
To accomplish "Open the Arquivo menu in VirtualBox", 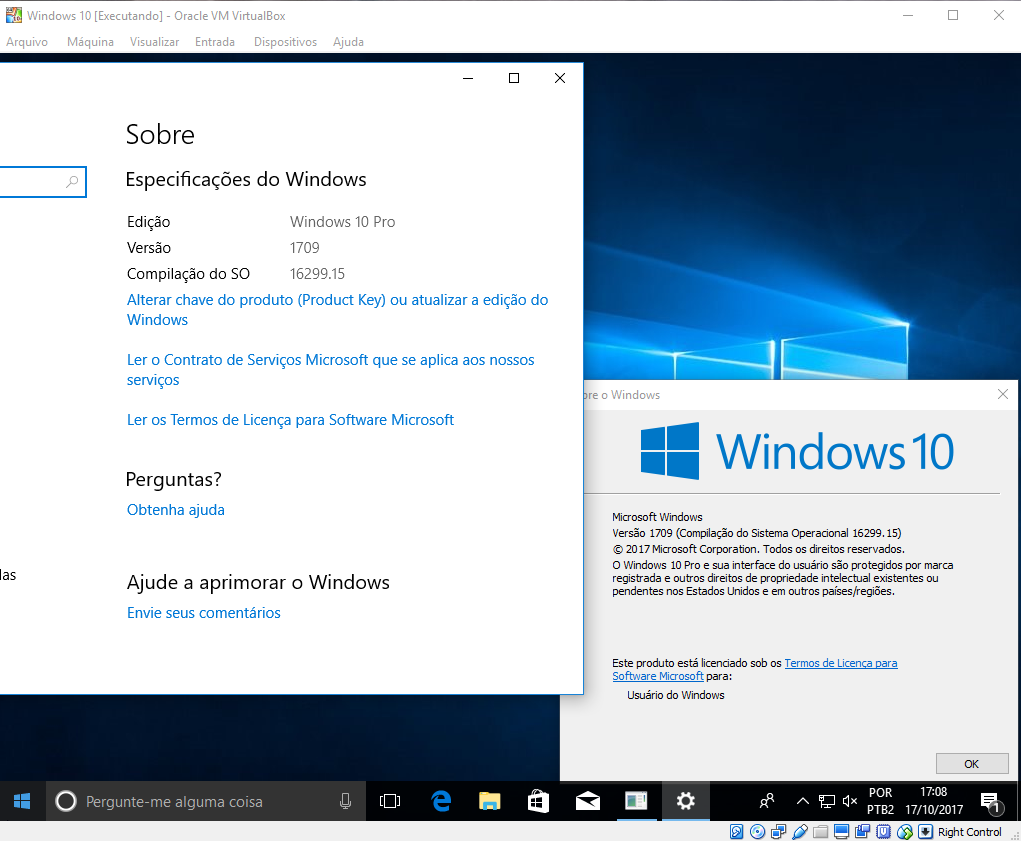I will pos(27,42).
